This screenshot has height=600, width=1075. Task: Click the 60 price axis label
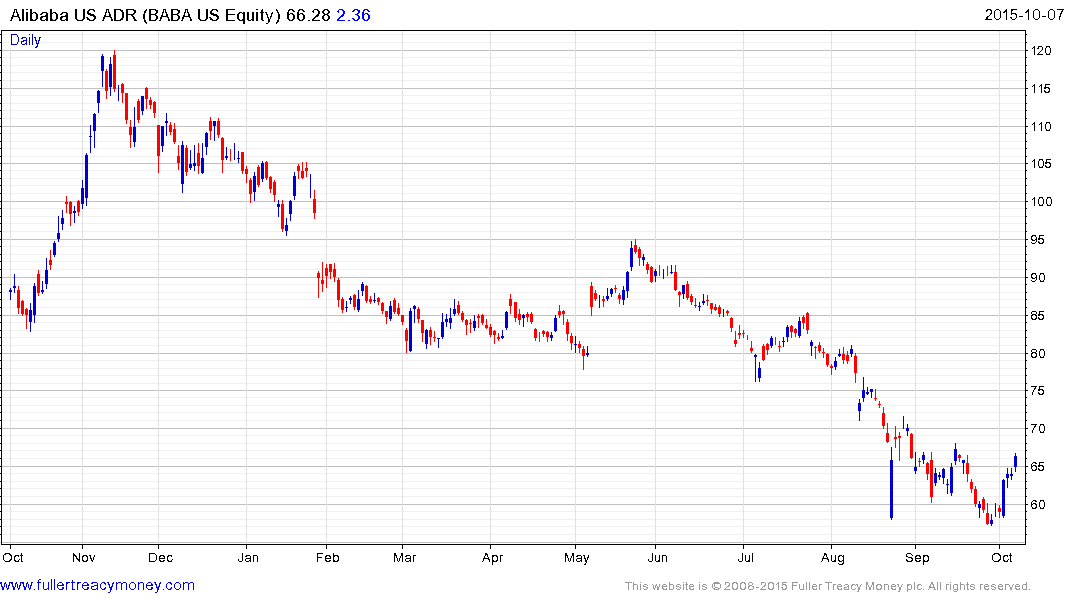pyautogui.click(x=1037, y=504)
